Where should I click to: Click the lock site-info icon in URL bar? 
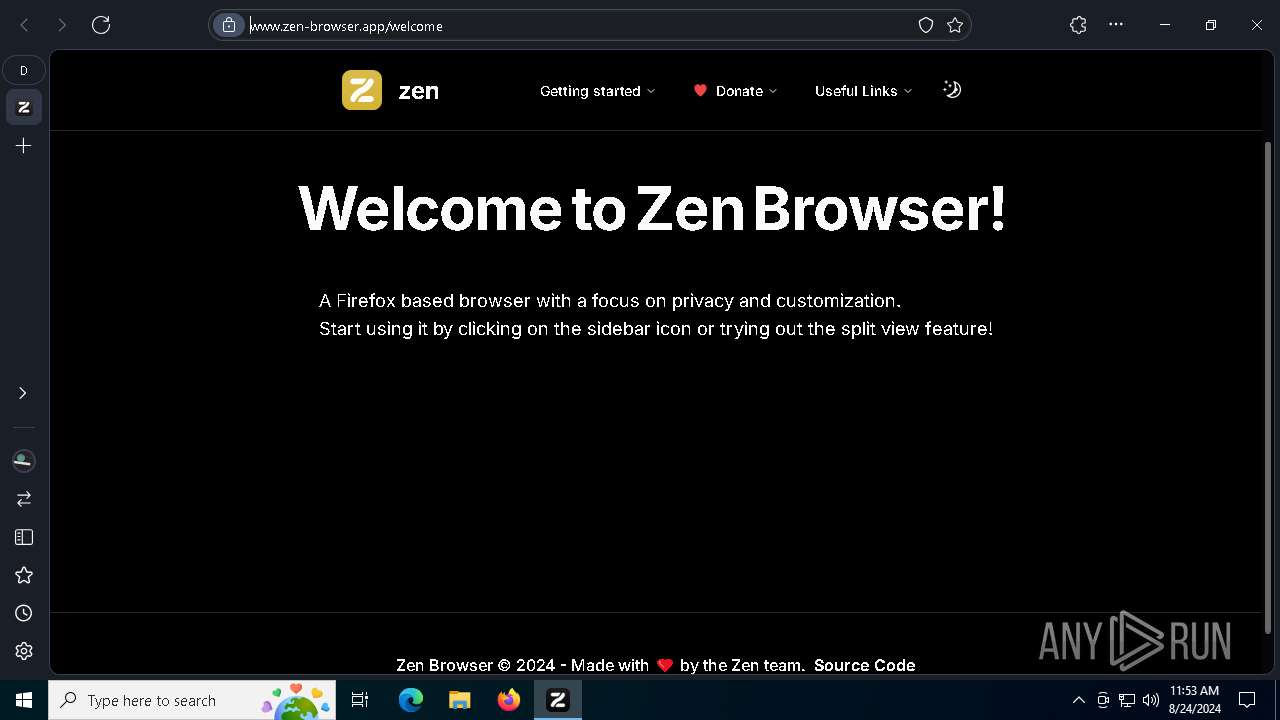[229, 25]
